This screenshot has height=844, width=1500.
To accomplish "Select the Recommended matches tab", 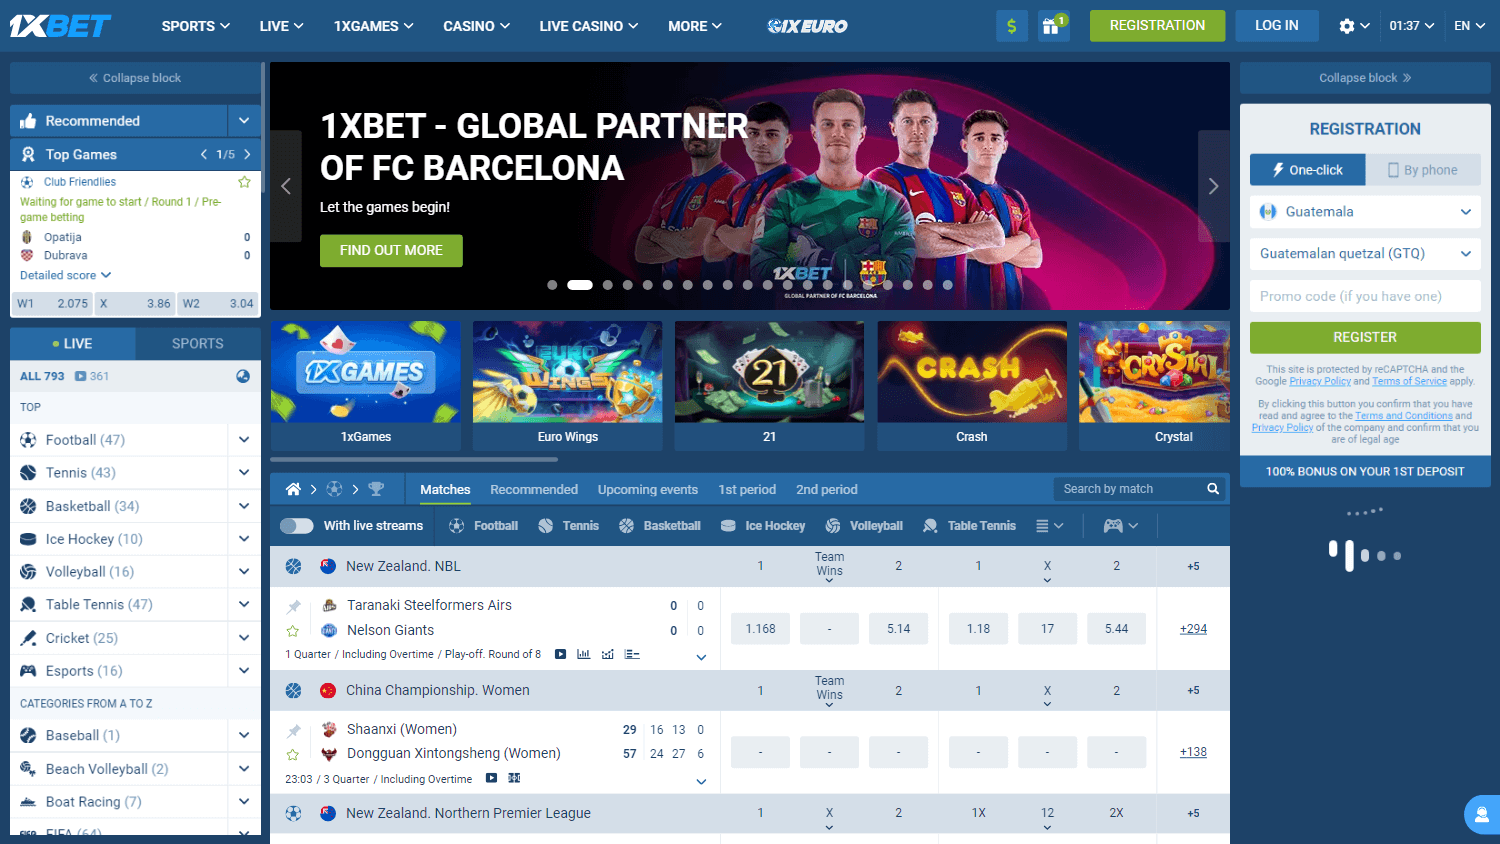I will coord(534,489).
